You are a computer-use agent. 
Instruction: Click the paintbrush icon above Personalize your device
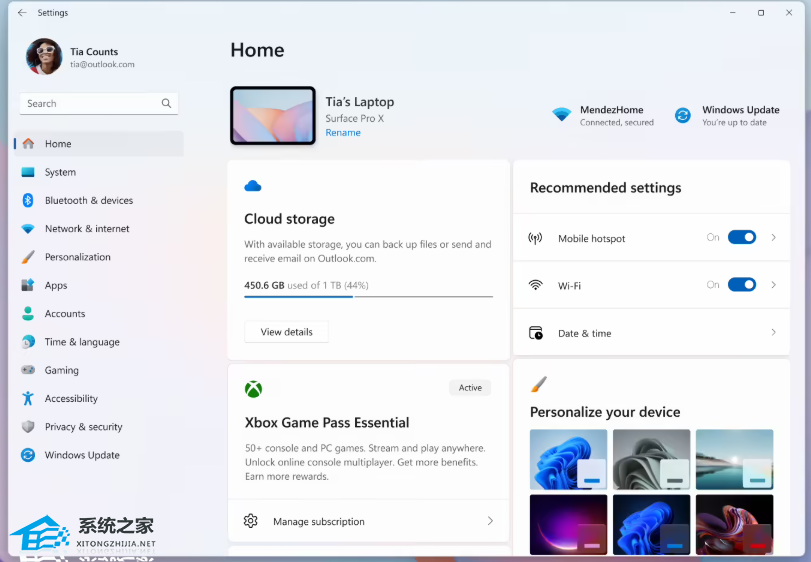pos(538,385)
